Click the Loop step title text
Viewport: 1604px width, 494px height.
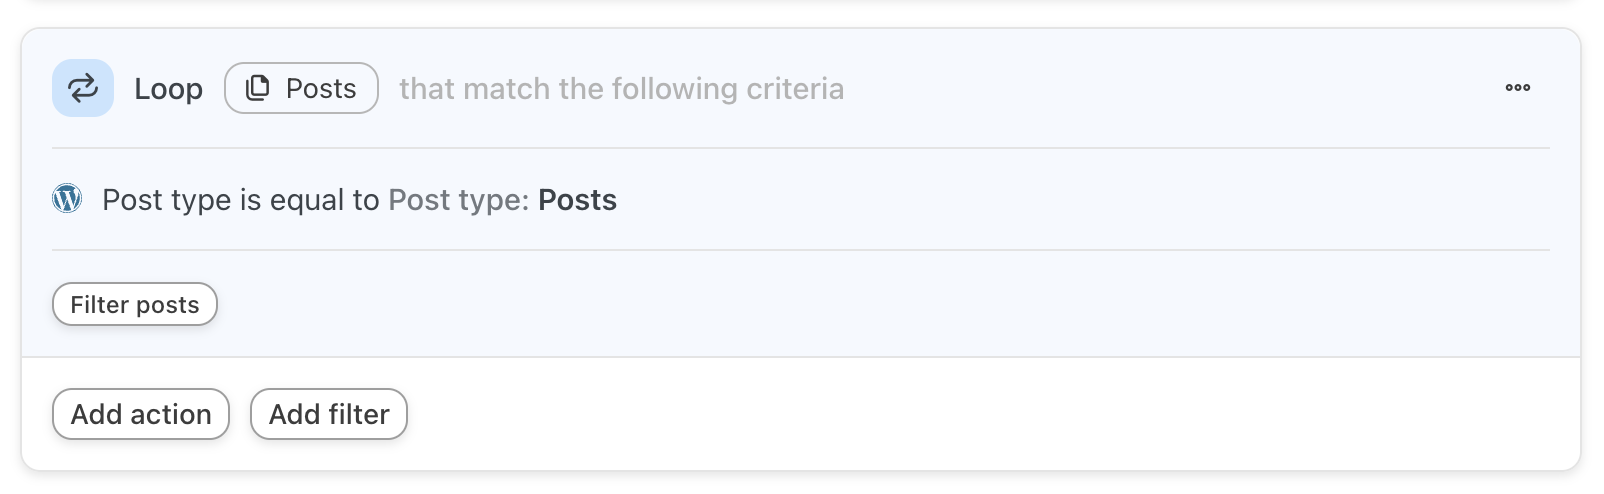169,89
